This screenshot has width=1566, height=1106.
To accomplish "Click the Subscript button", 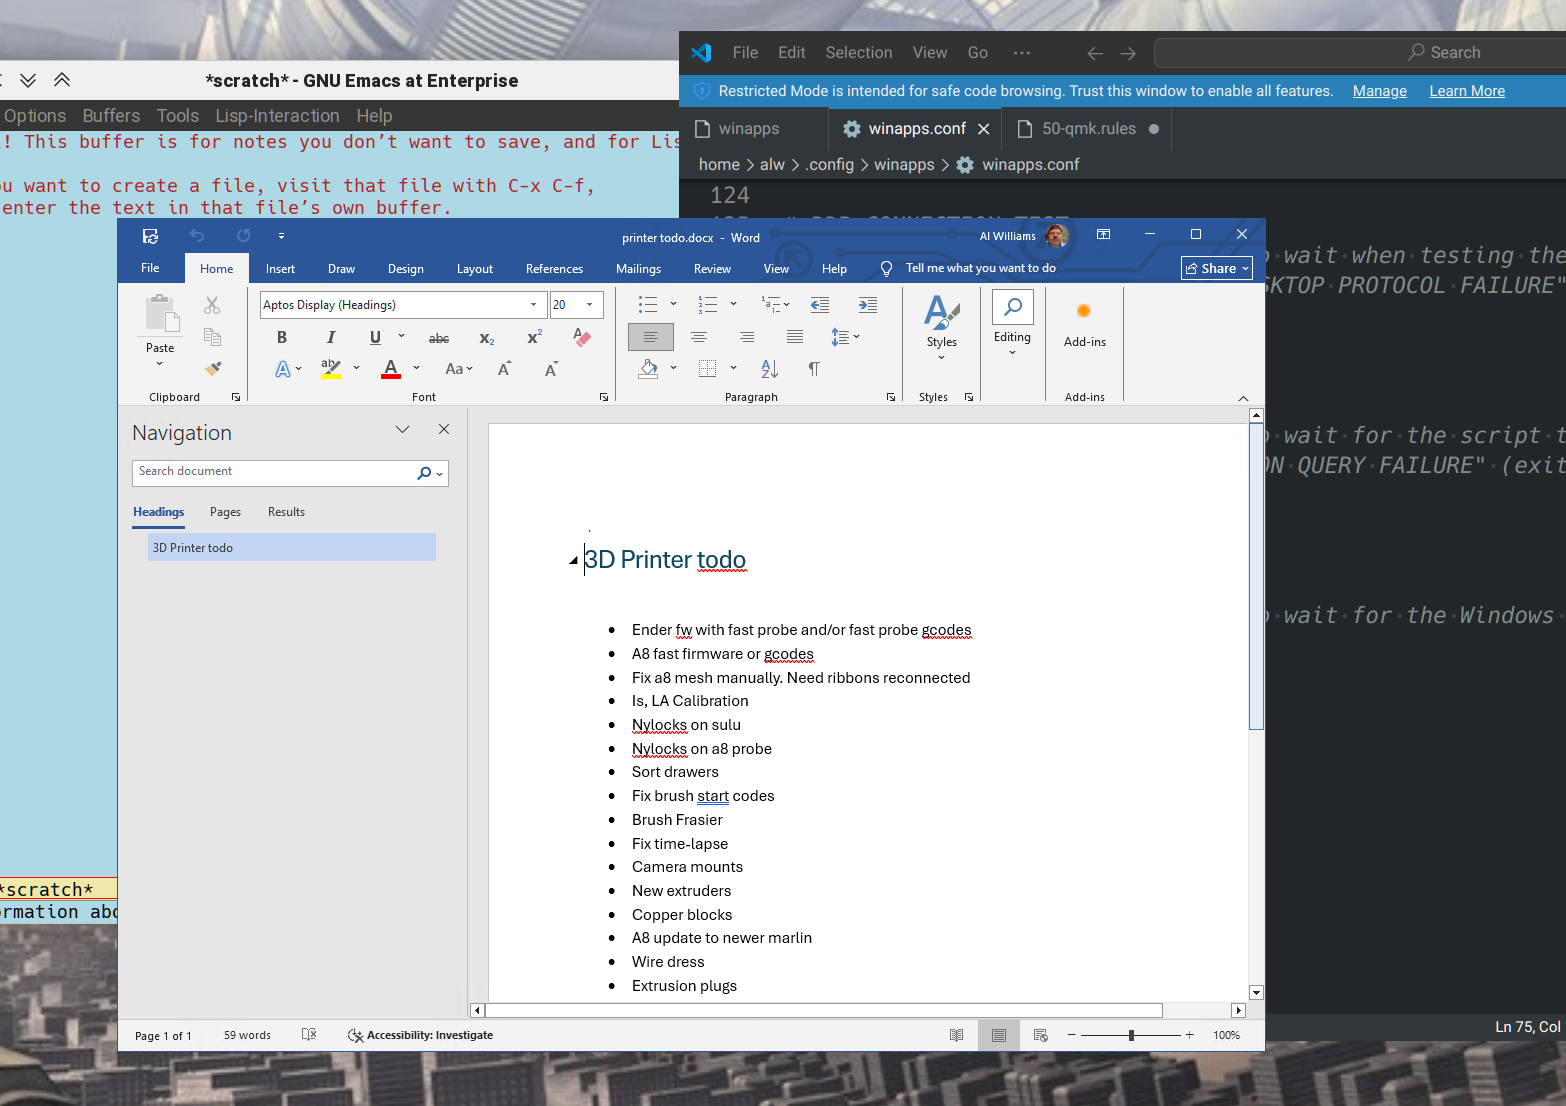I will coord(486,339).
